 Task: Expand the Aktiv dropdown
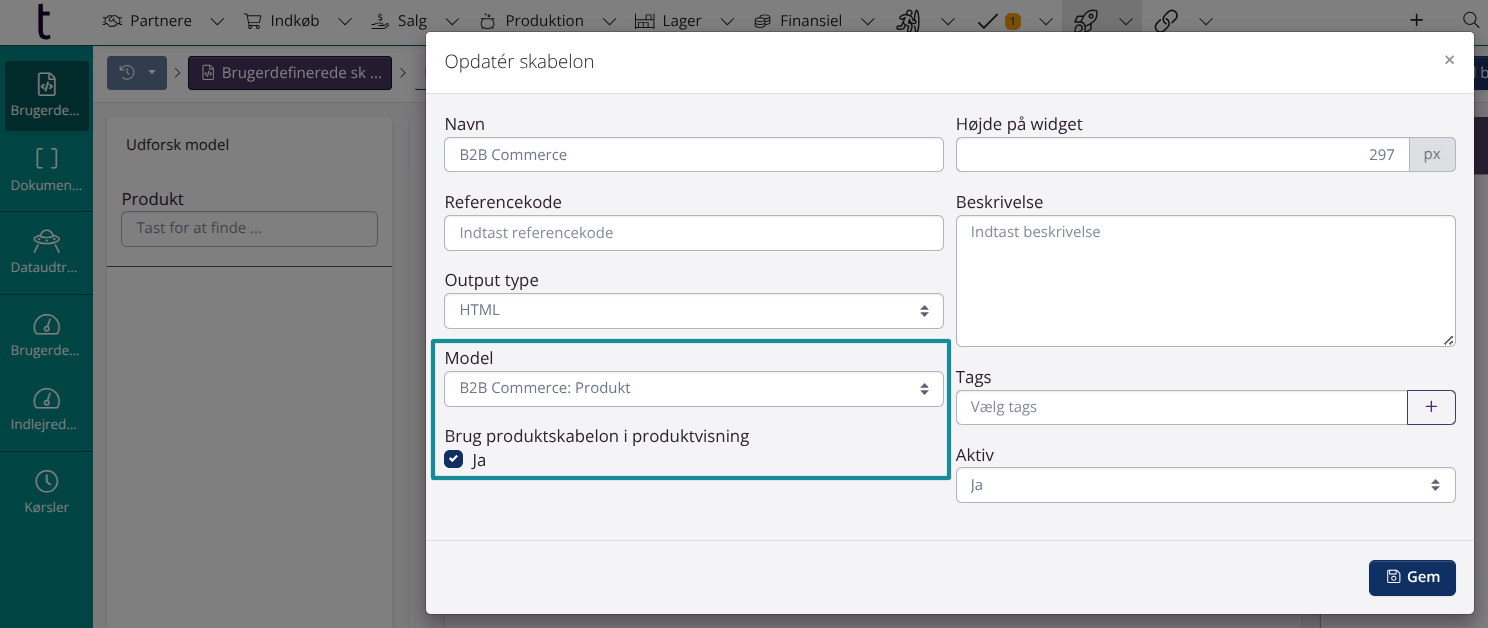click(1205, 485)
